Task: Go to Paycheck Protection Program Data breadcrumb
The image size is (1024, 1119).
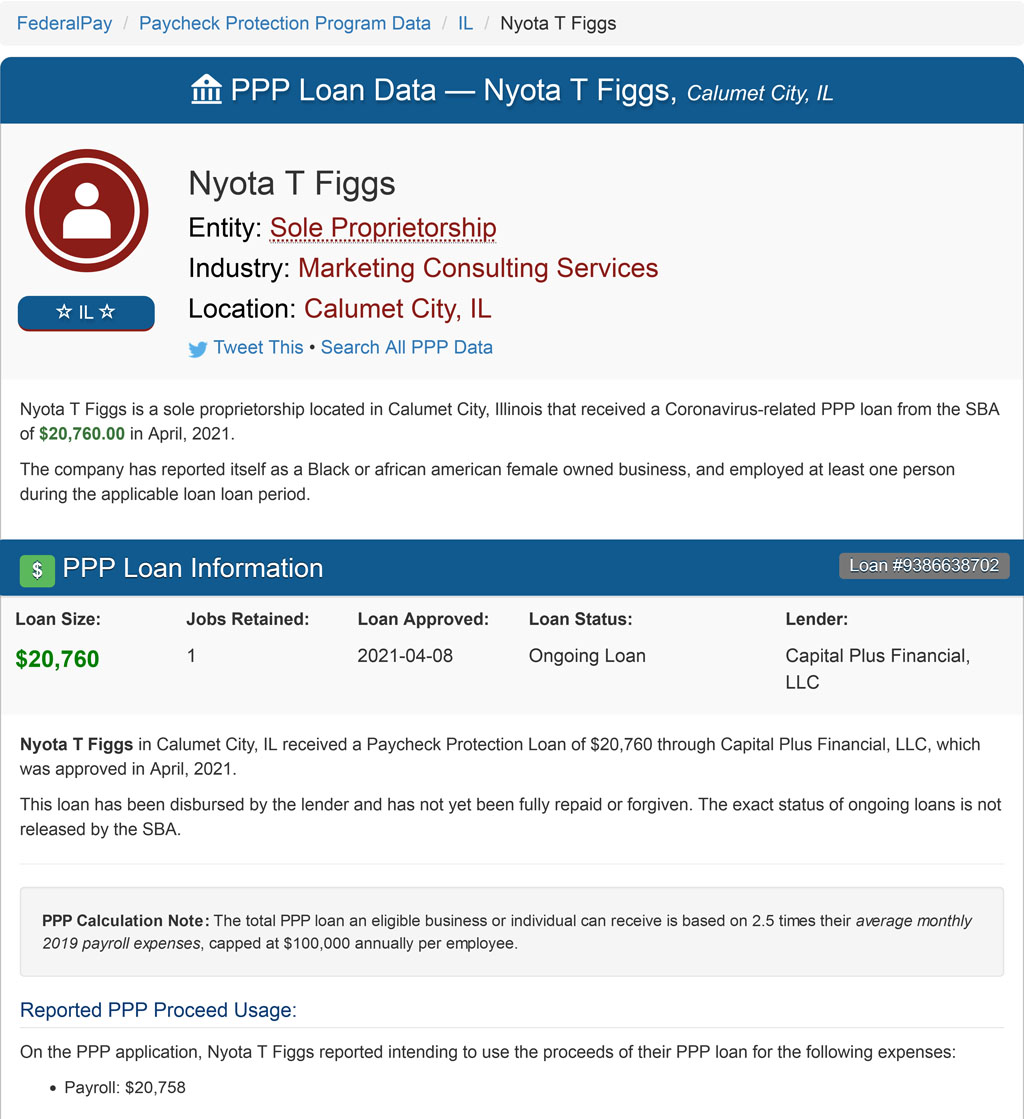Action: [285, 24]
